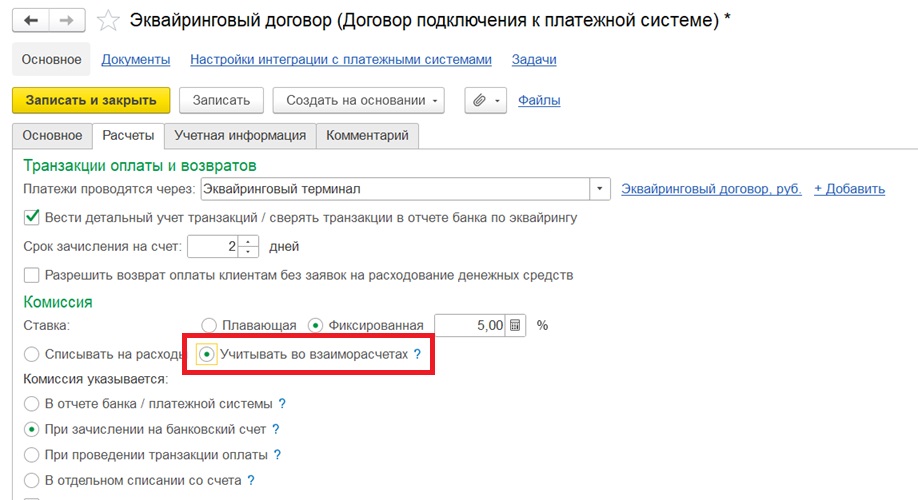The height and width of the screenshot is (500, 918).
Task: Open the Создать на основании menu
Action: pos(363,100)
